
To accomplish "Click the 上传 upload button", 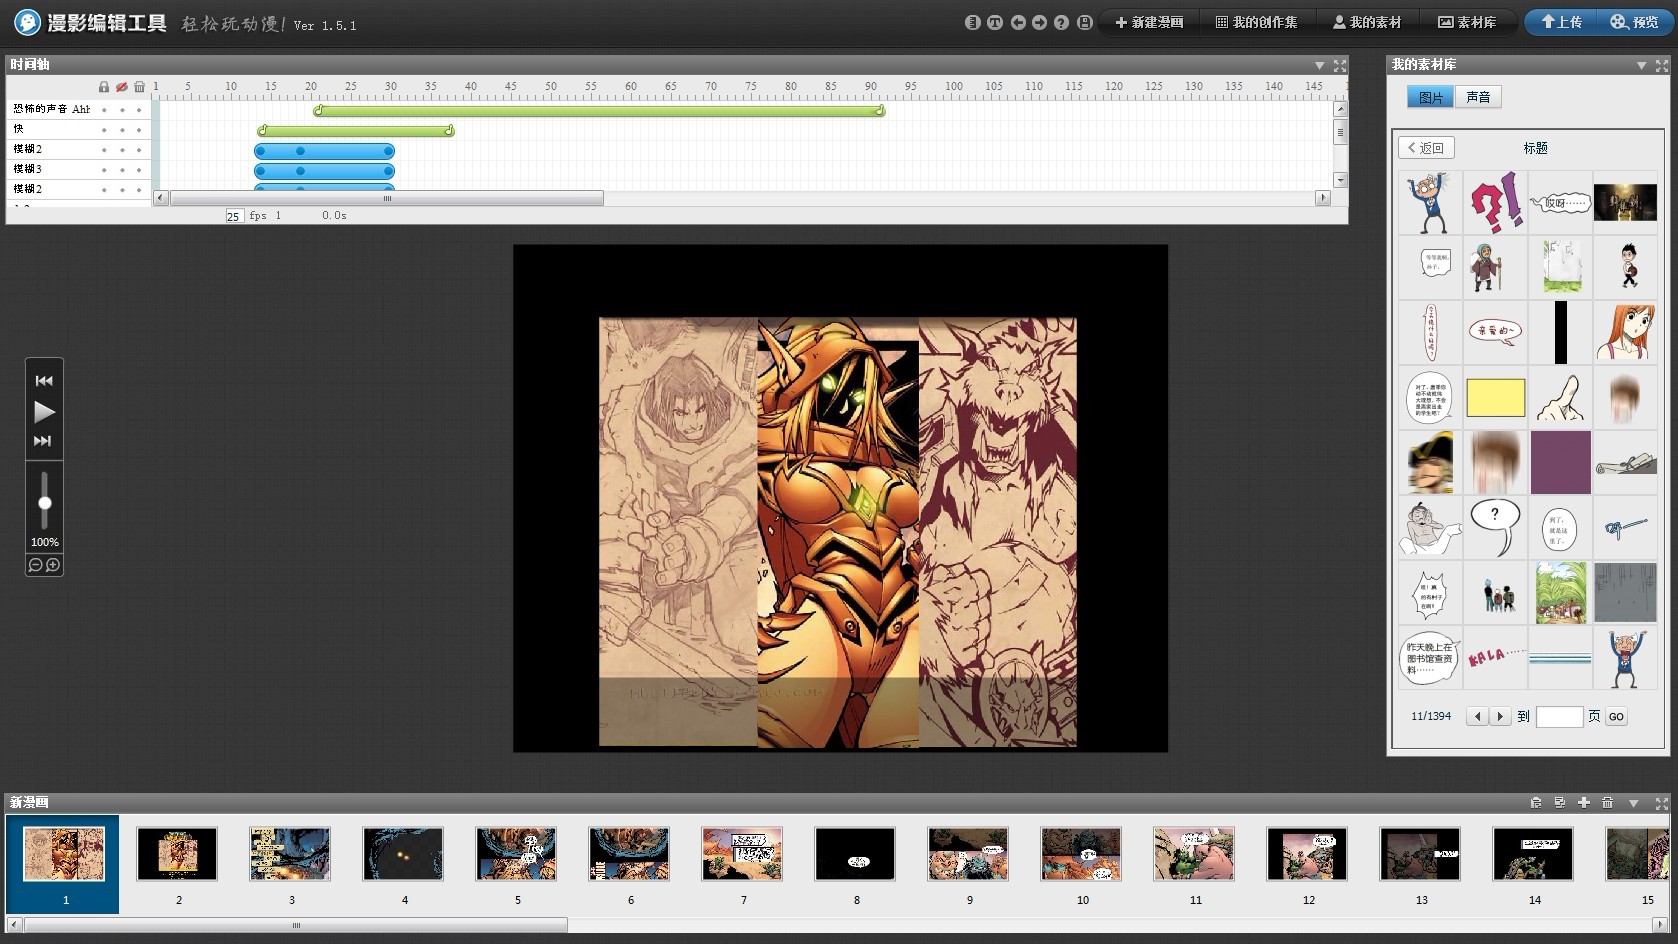I will pyautogui.click(x=1561, y=22).
